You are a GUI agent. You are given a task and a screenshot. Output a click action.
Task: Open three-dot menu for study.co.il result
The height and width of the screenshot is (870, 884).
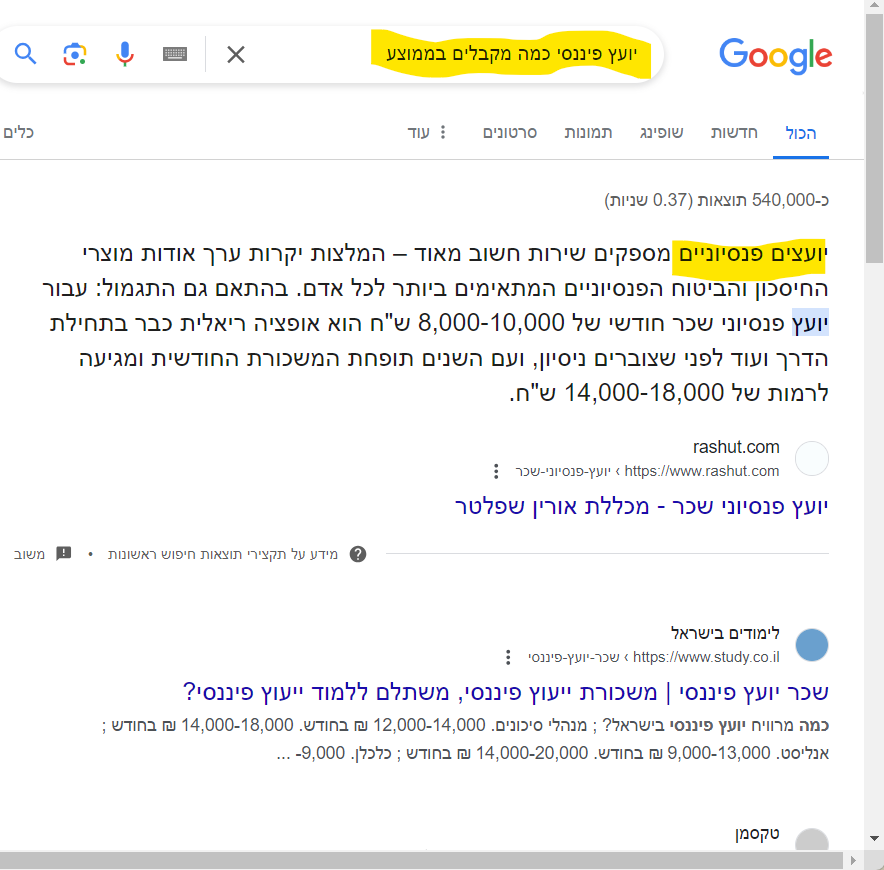click(508, 657)
